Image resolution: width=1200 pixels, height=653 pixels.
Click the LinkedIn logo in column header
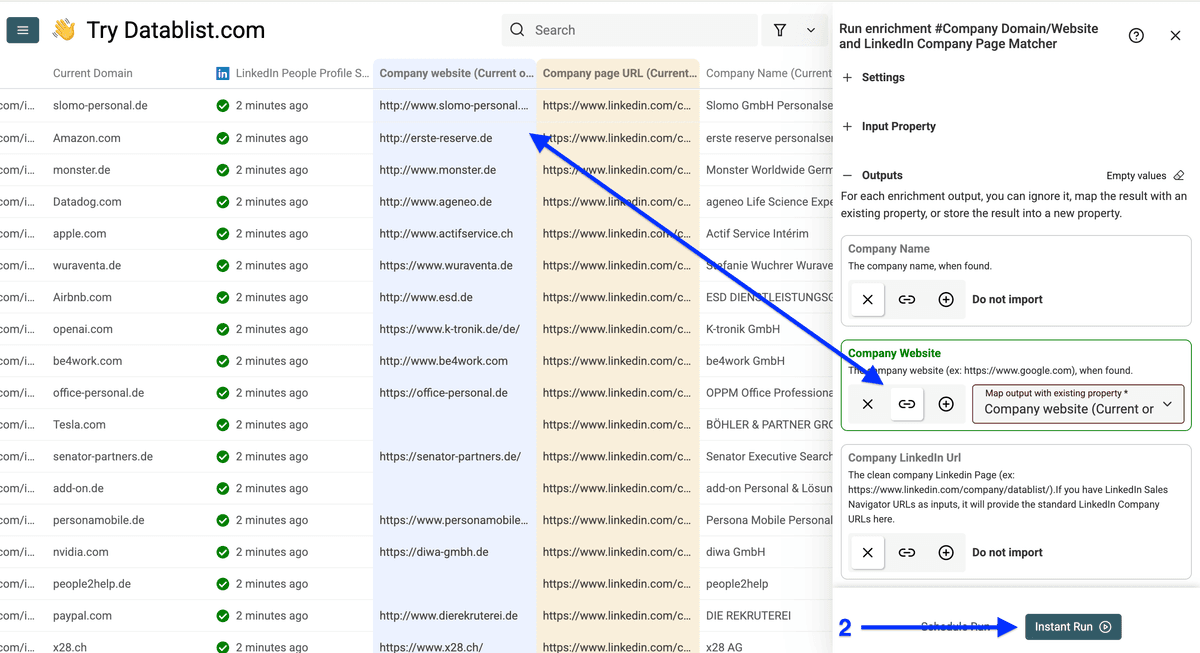pyautogui.click(x=223, y=73)
